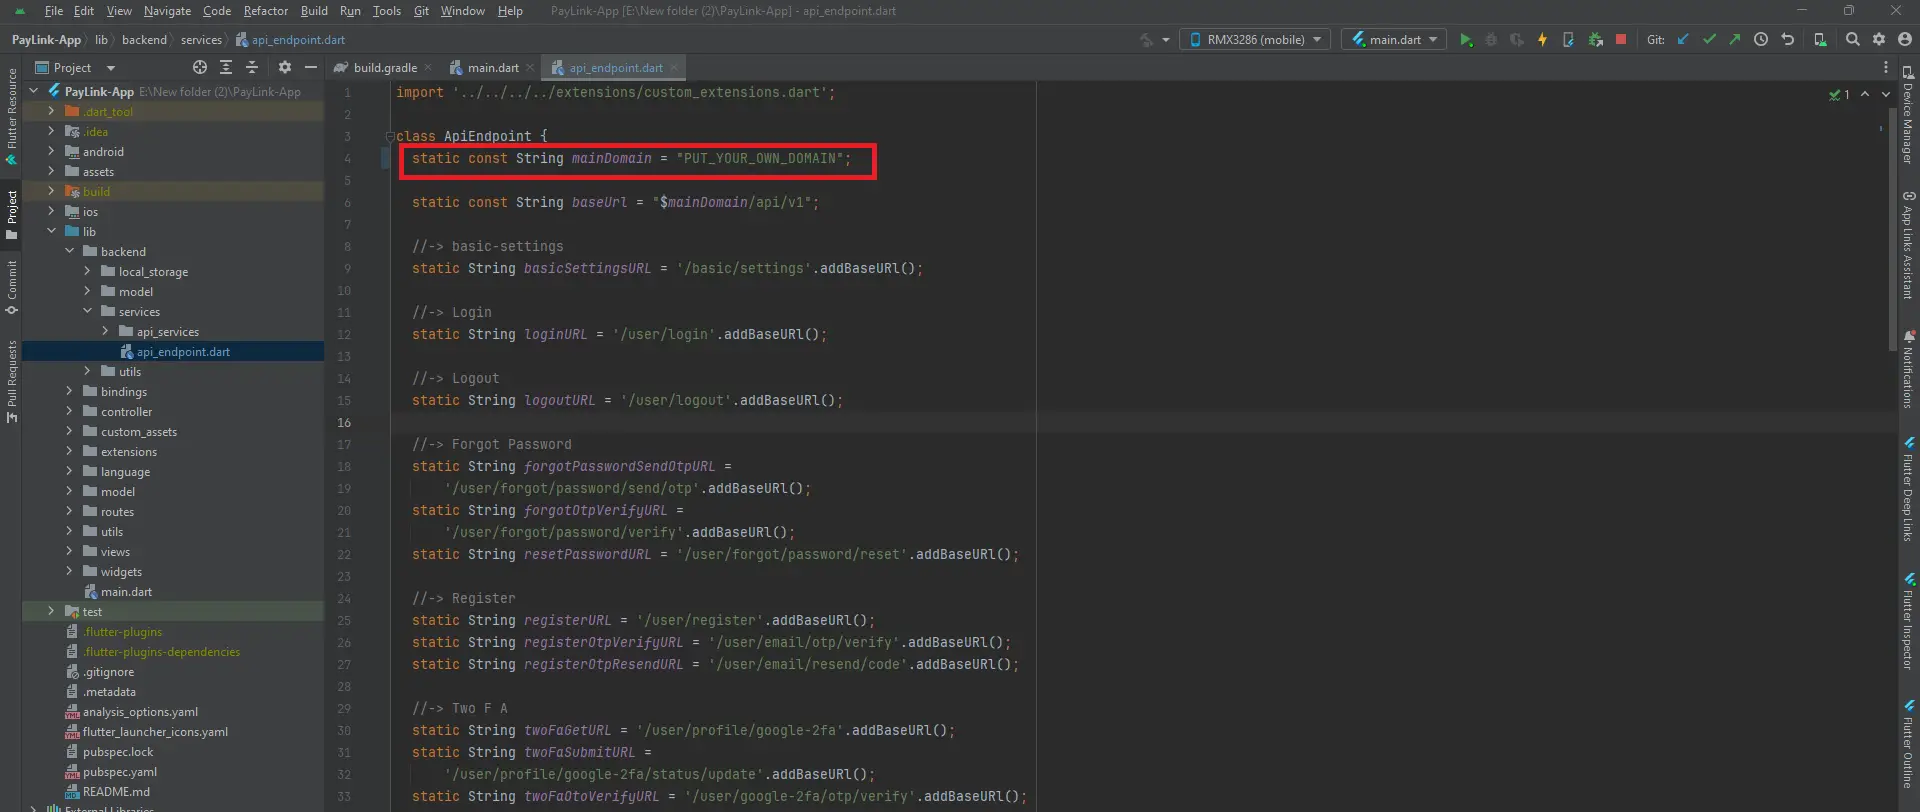Toggle Flutter Inspector side panel
1920x812 pixels.
pos(1908,621)
